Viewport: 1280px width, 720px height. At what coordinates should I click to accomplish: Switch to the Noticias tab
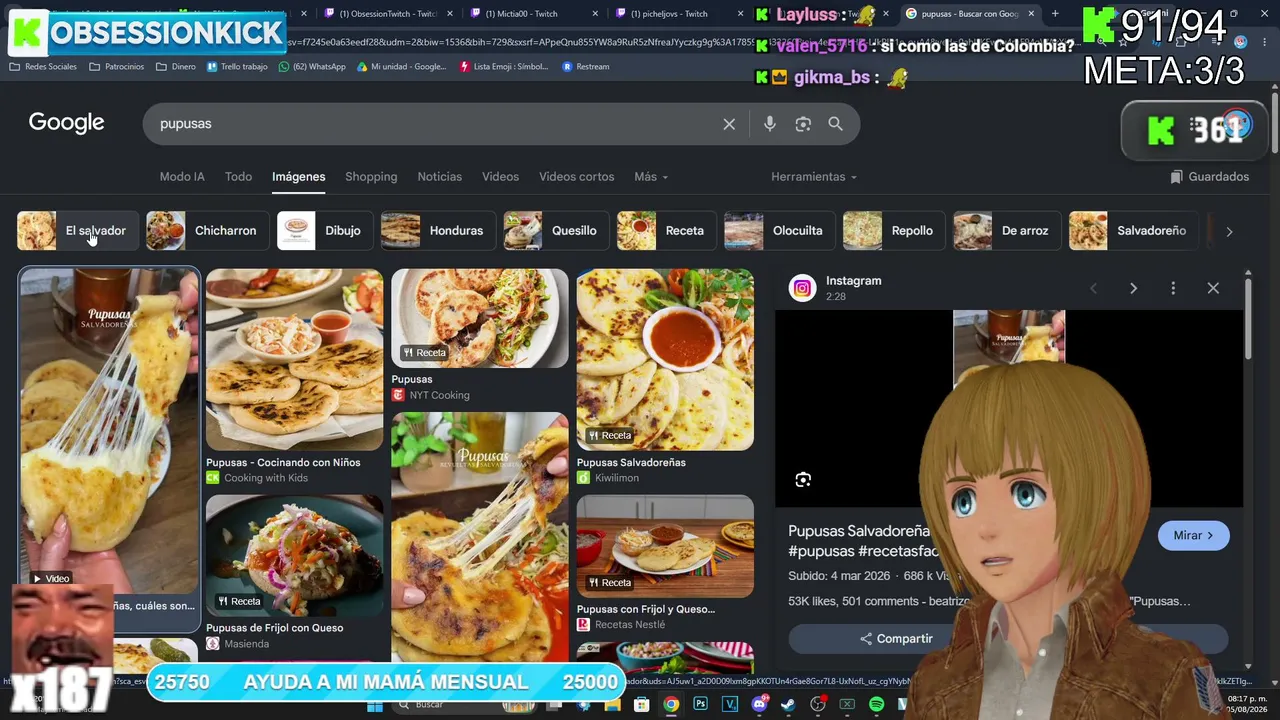tap(440, 177)
